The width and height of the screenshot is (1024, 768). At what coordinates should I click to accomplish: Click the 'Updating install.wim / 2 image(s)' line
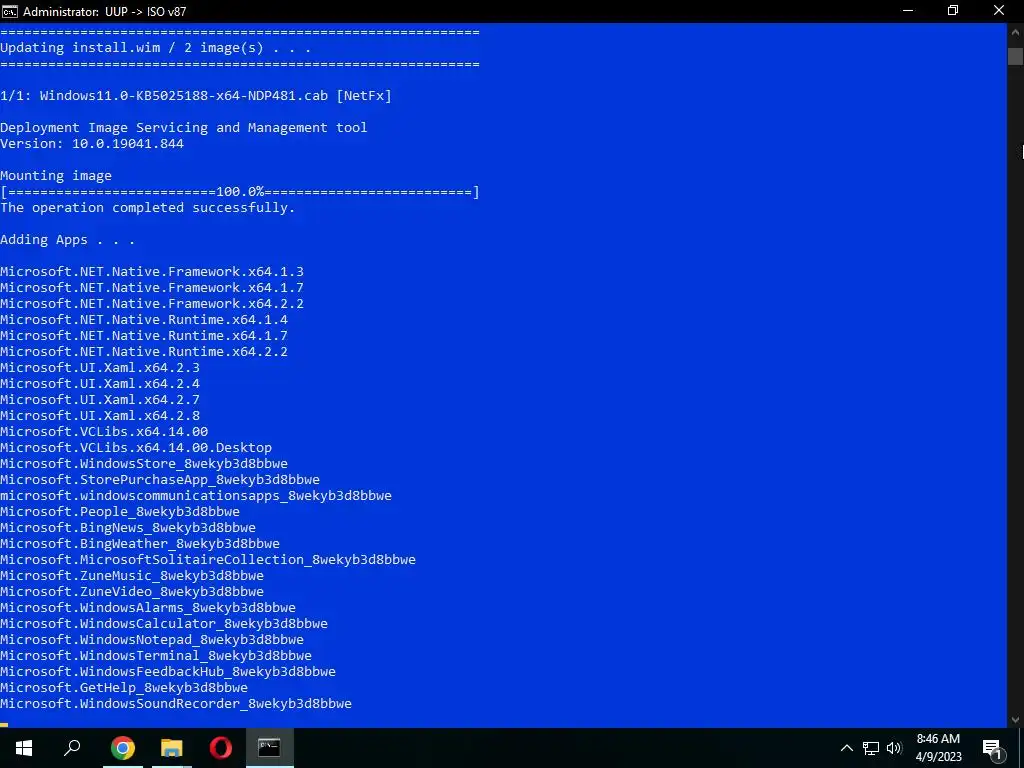coord(155,48)
